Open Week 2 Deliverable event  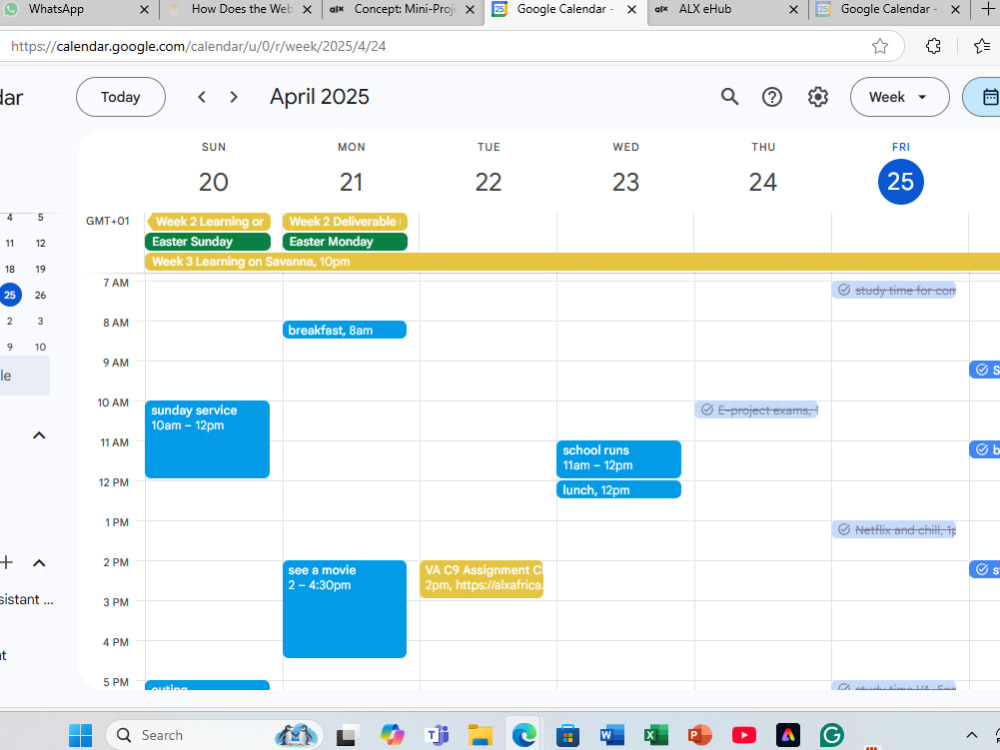345,221
